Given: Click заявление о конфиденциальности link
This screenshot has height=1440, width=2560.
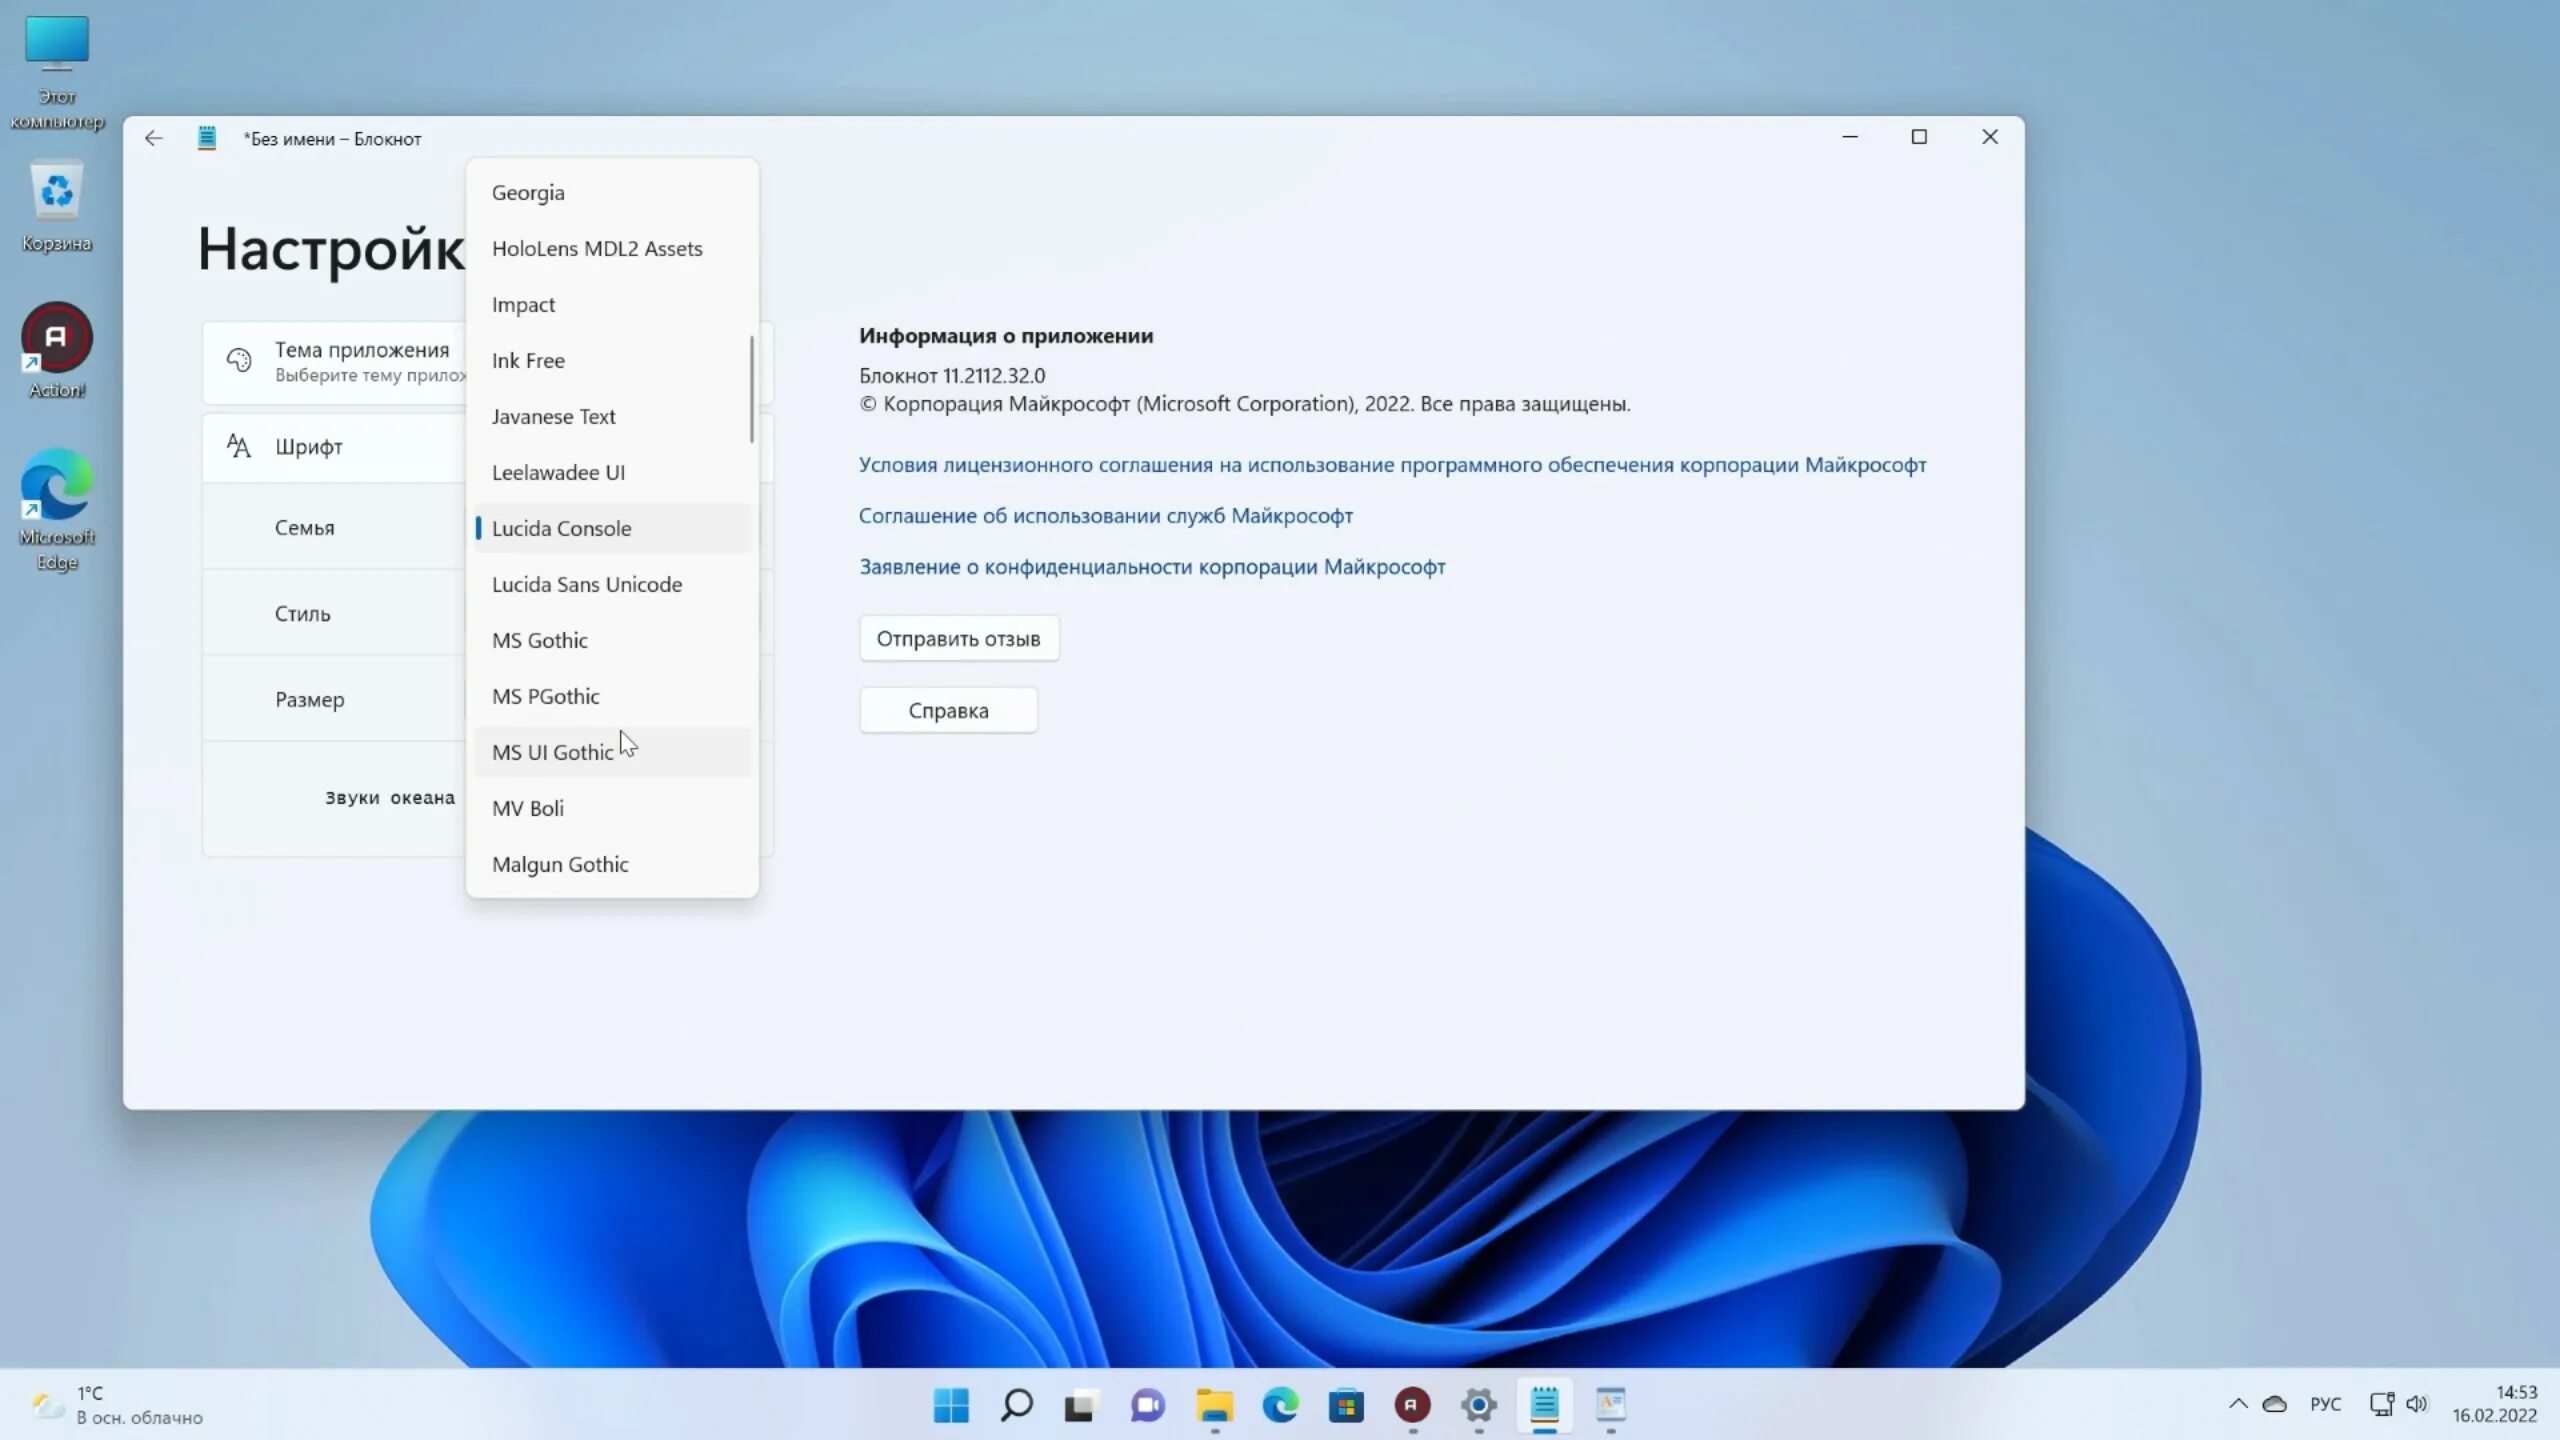Looking at the screenshot, I should click(x=1152, y=566).
